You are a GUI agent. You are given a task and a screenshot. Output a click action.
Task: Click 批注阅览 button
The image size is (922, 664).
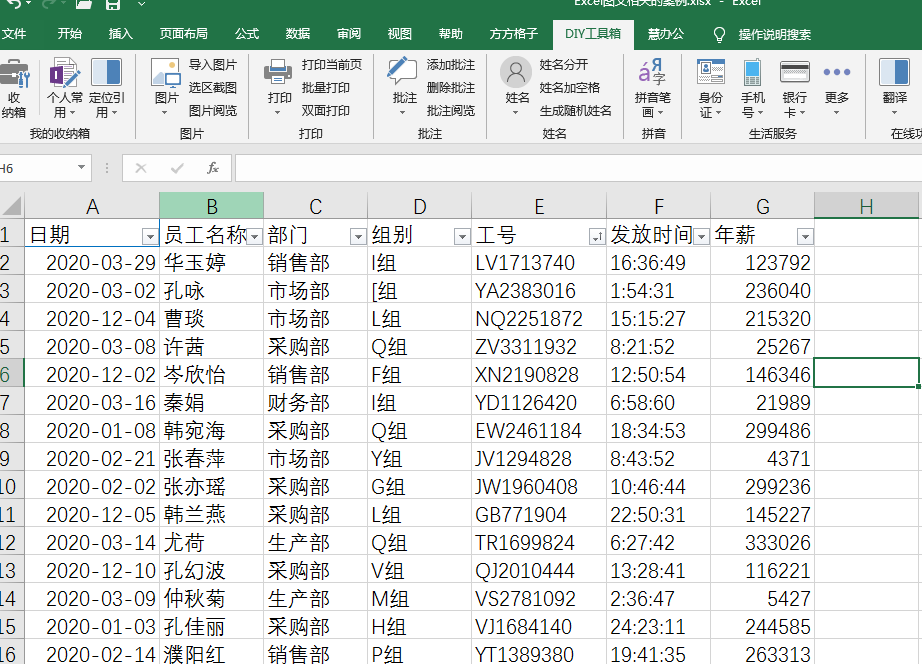[450, 111]
